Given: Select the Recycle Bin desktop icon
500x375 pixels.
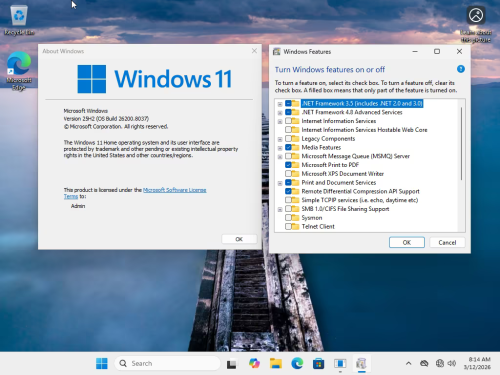Looking at the screenshot, I should [19, 21].
